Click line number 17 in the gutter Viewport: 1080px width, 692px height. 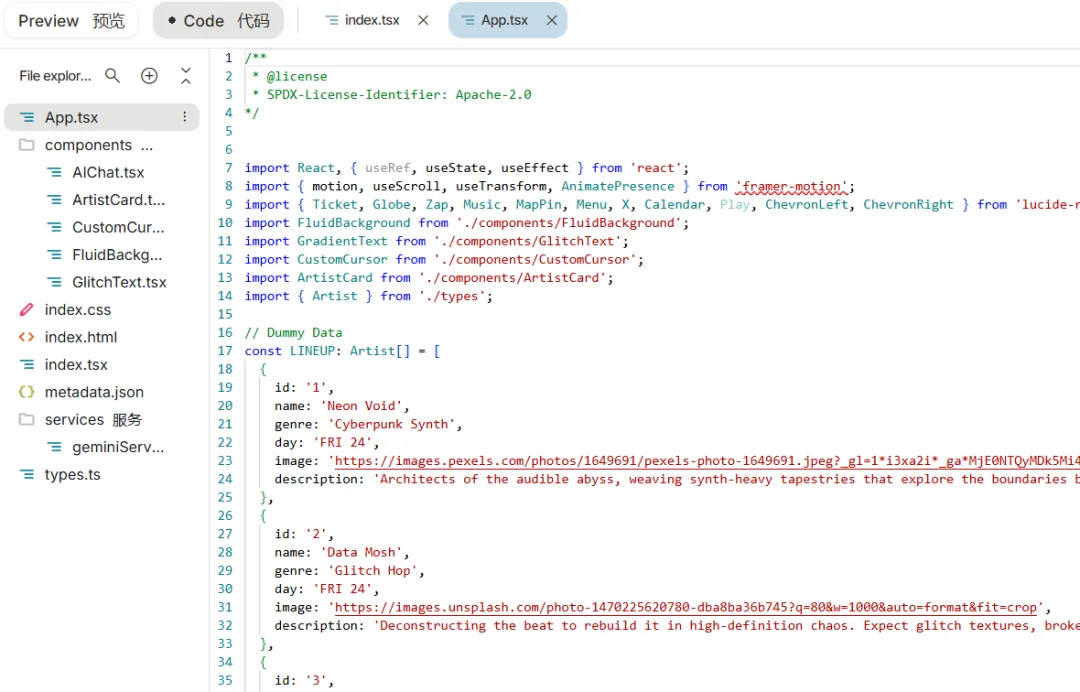225,351
